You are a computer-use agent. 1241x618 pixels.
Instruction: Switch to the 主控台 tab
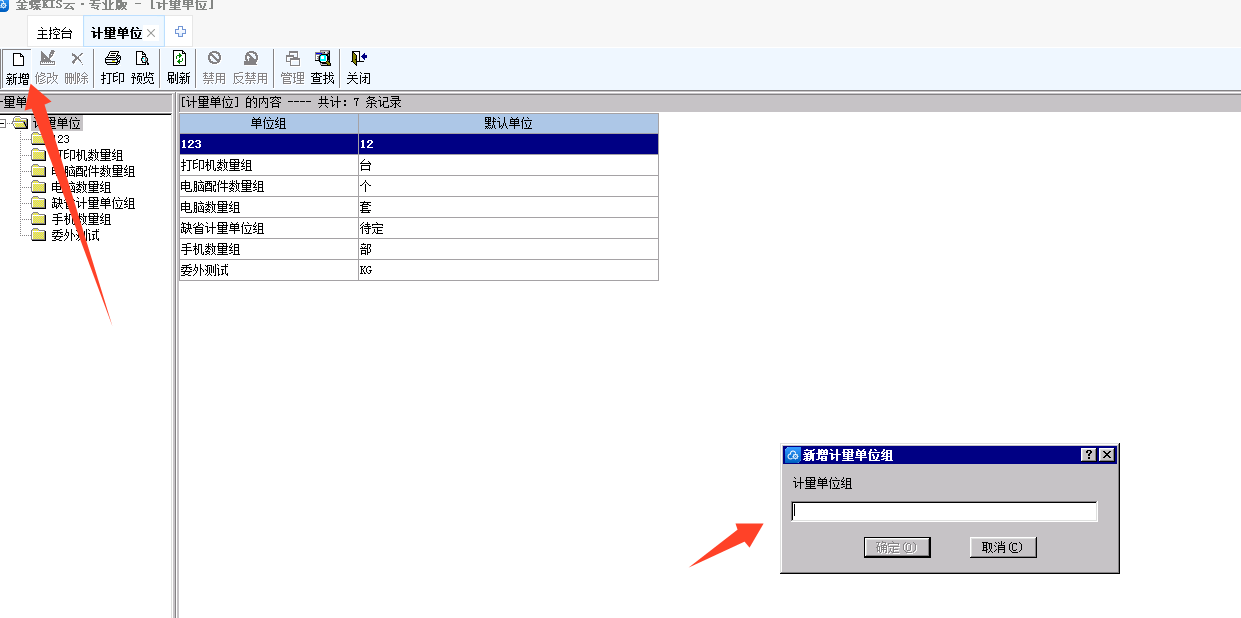(x=55, y=33)
